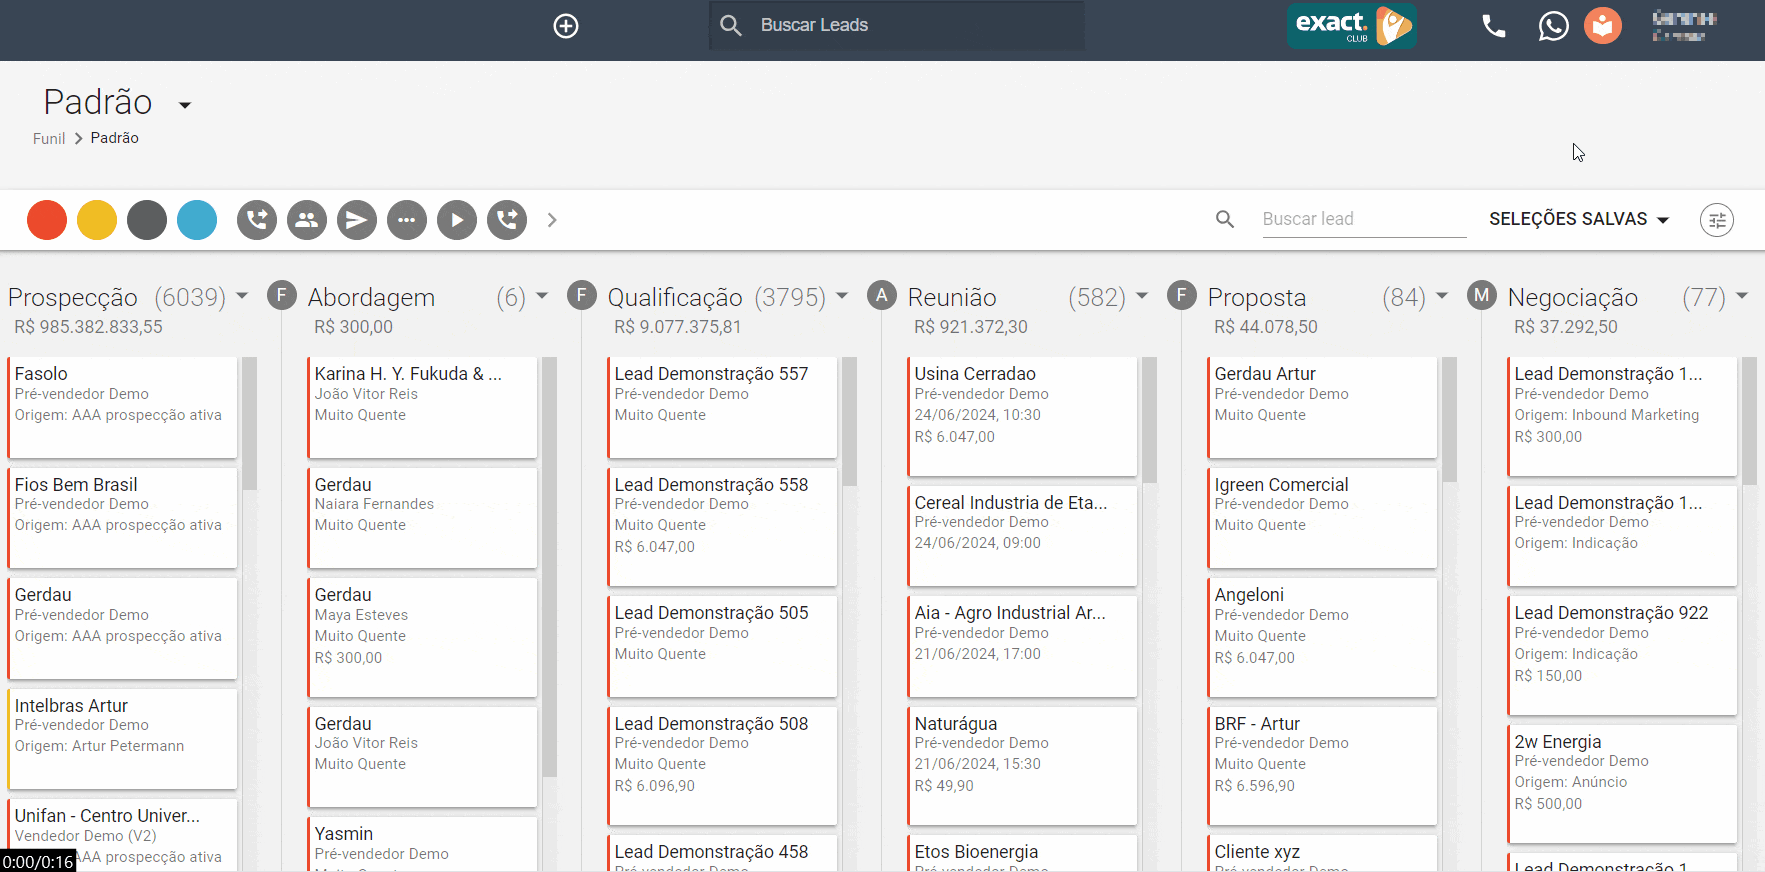
Task: Open the advanced filter settings icon
Action: point(1717,220)
